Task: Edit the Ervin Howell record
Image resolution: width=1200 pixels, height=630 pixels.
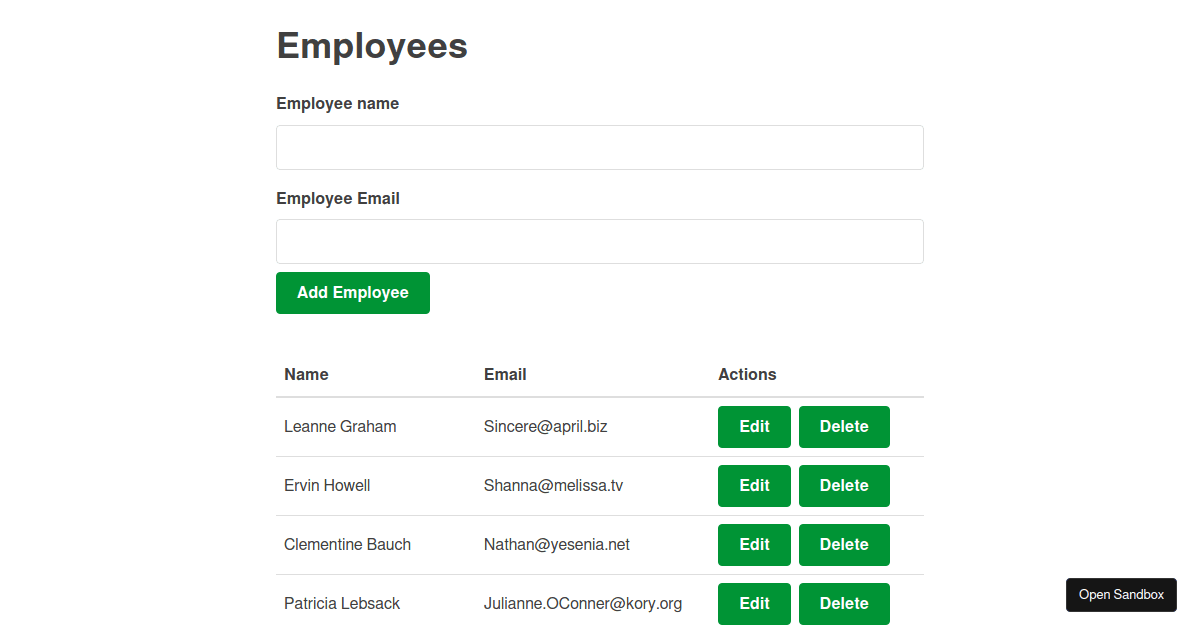Action: 753,485
